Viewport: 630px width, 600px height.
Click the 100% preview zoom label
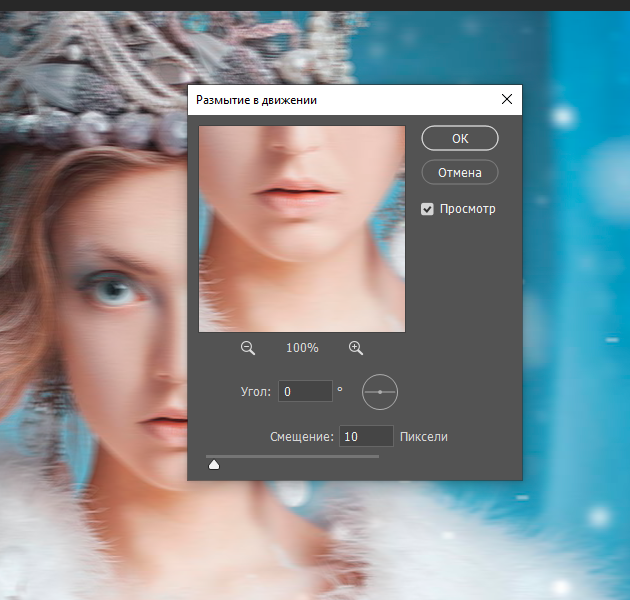[302, 348]
